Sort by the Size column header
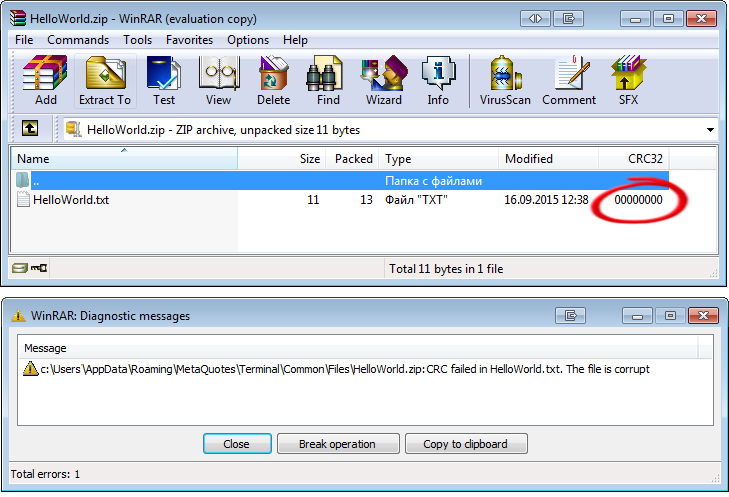 coord(282,159)
